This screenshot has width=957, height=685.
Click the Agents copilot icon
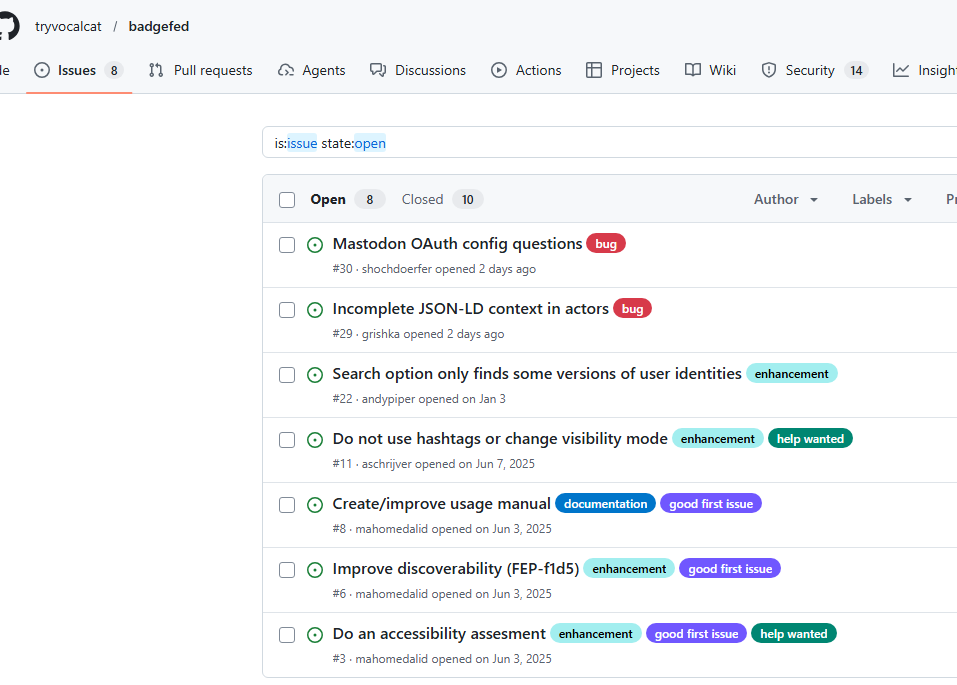pyautogui.click(x=285, y=70)
